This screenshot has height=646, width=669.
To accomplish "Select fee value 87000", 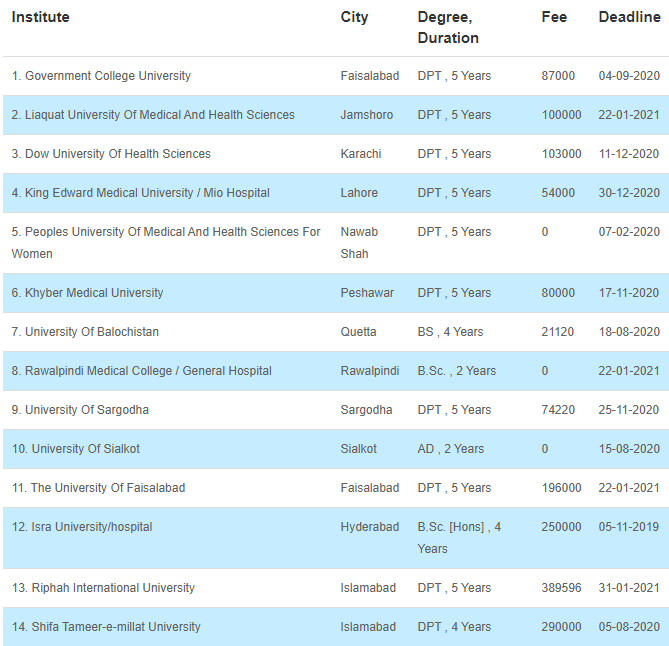I will 558,76.
